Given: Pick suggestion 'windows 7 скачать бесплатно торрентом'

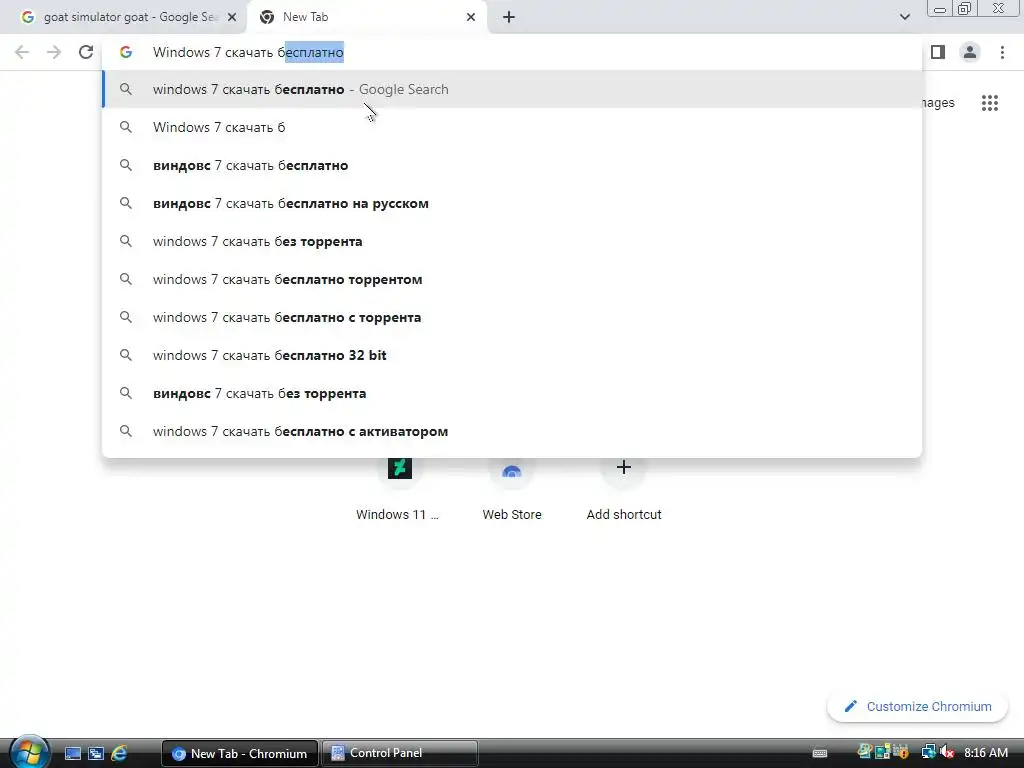Looking at the screenshot, I should pyautogui.click(x=512, y=279).
